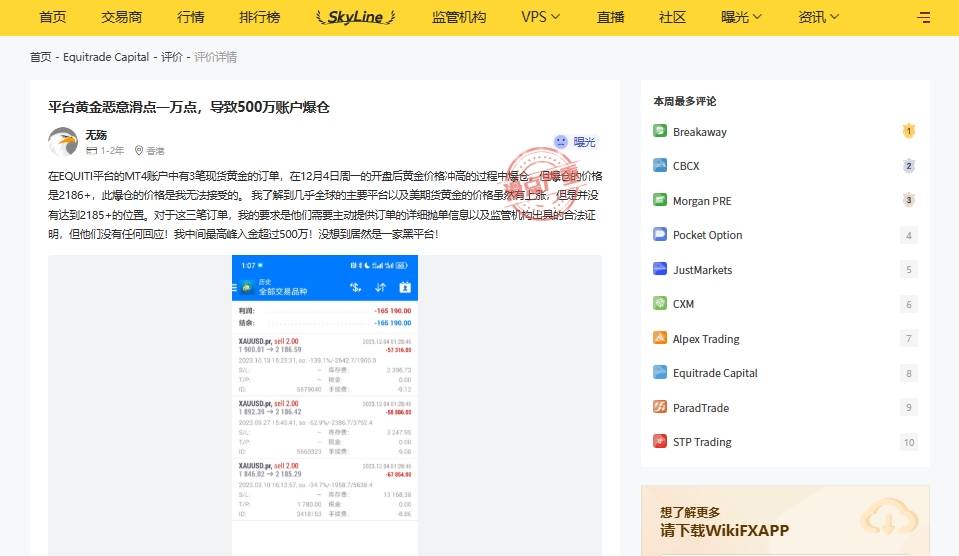Click the ParadTrade logo icon
959x556 pixels.
click(660, 407)
